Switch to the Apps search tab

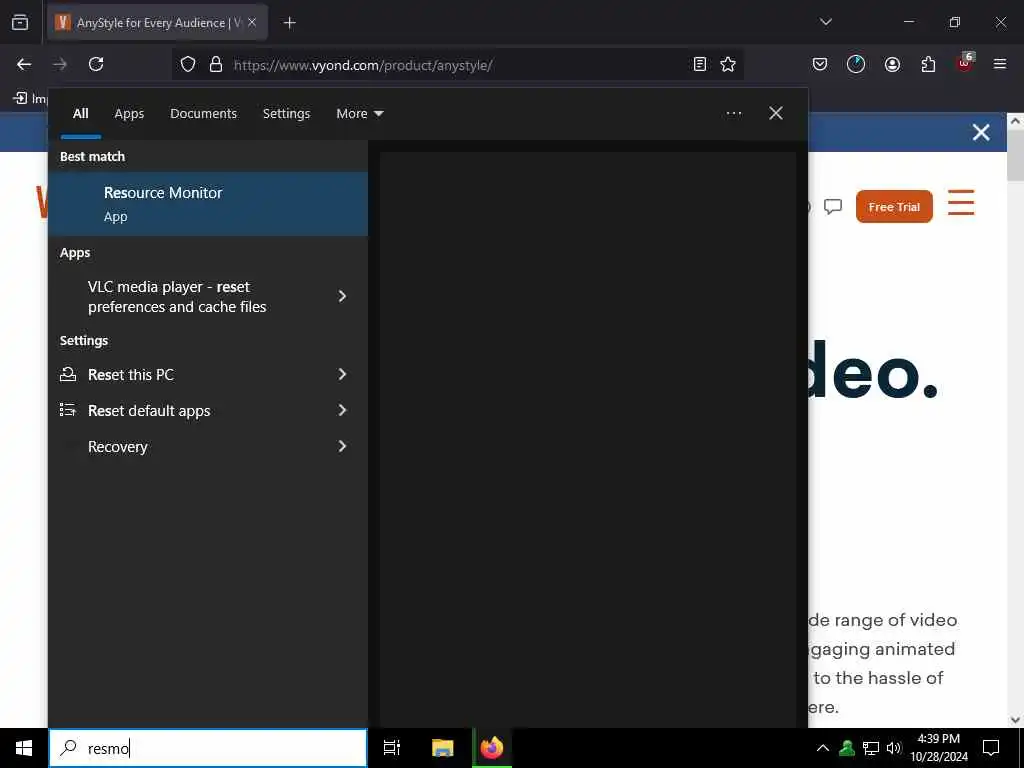(x=129, y=114)
